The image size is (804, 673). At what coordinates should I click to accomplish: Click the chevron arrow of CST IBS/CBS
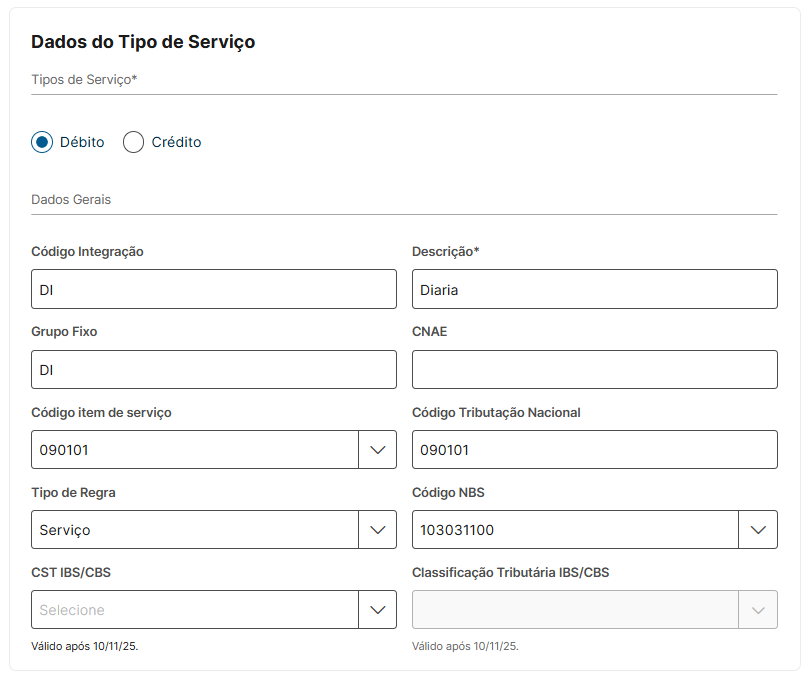[x=377, y=610]
